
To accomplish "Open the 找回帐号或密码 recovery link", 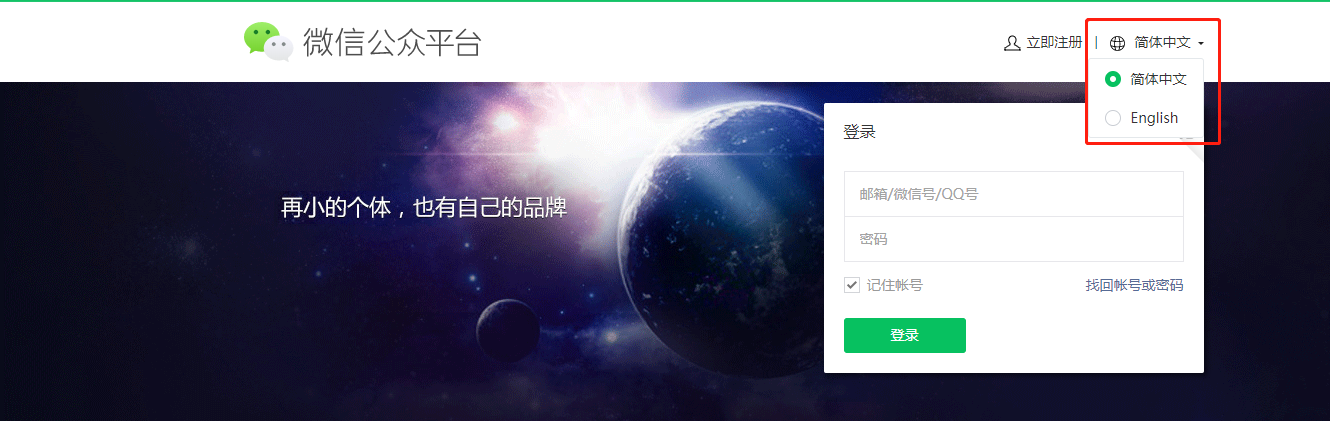I will click(x=1134, y=285).
